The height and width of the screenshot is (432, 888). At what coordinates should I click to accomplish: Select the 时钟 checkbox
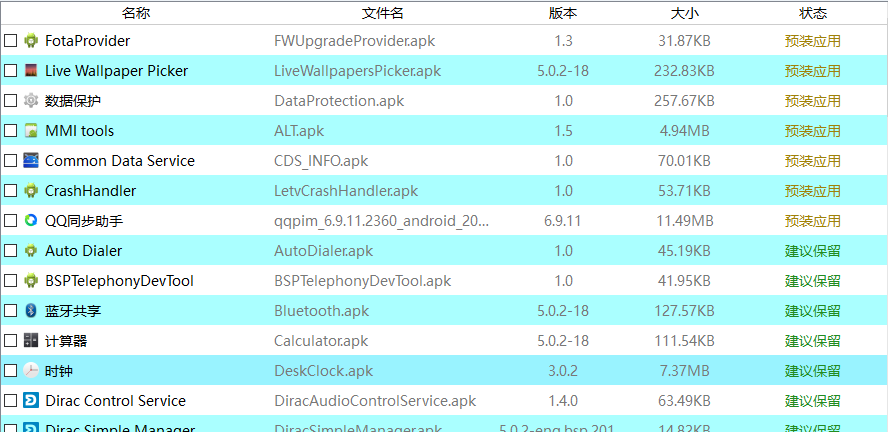pos(10,371)
